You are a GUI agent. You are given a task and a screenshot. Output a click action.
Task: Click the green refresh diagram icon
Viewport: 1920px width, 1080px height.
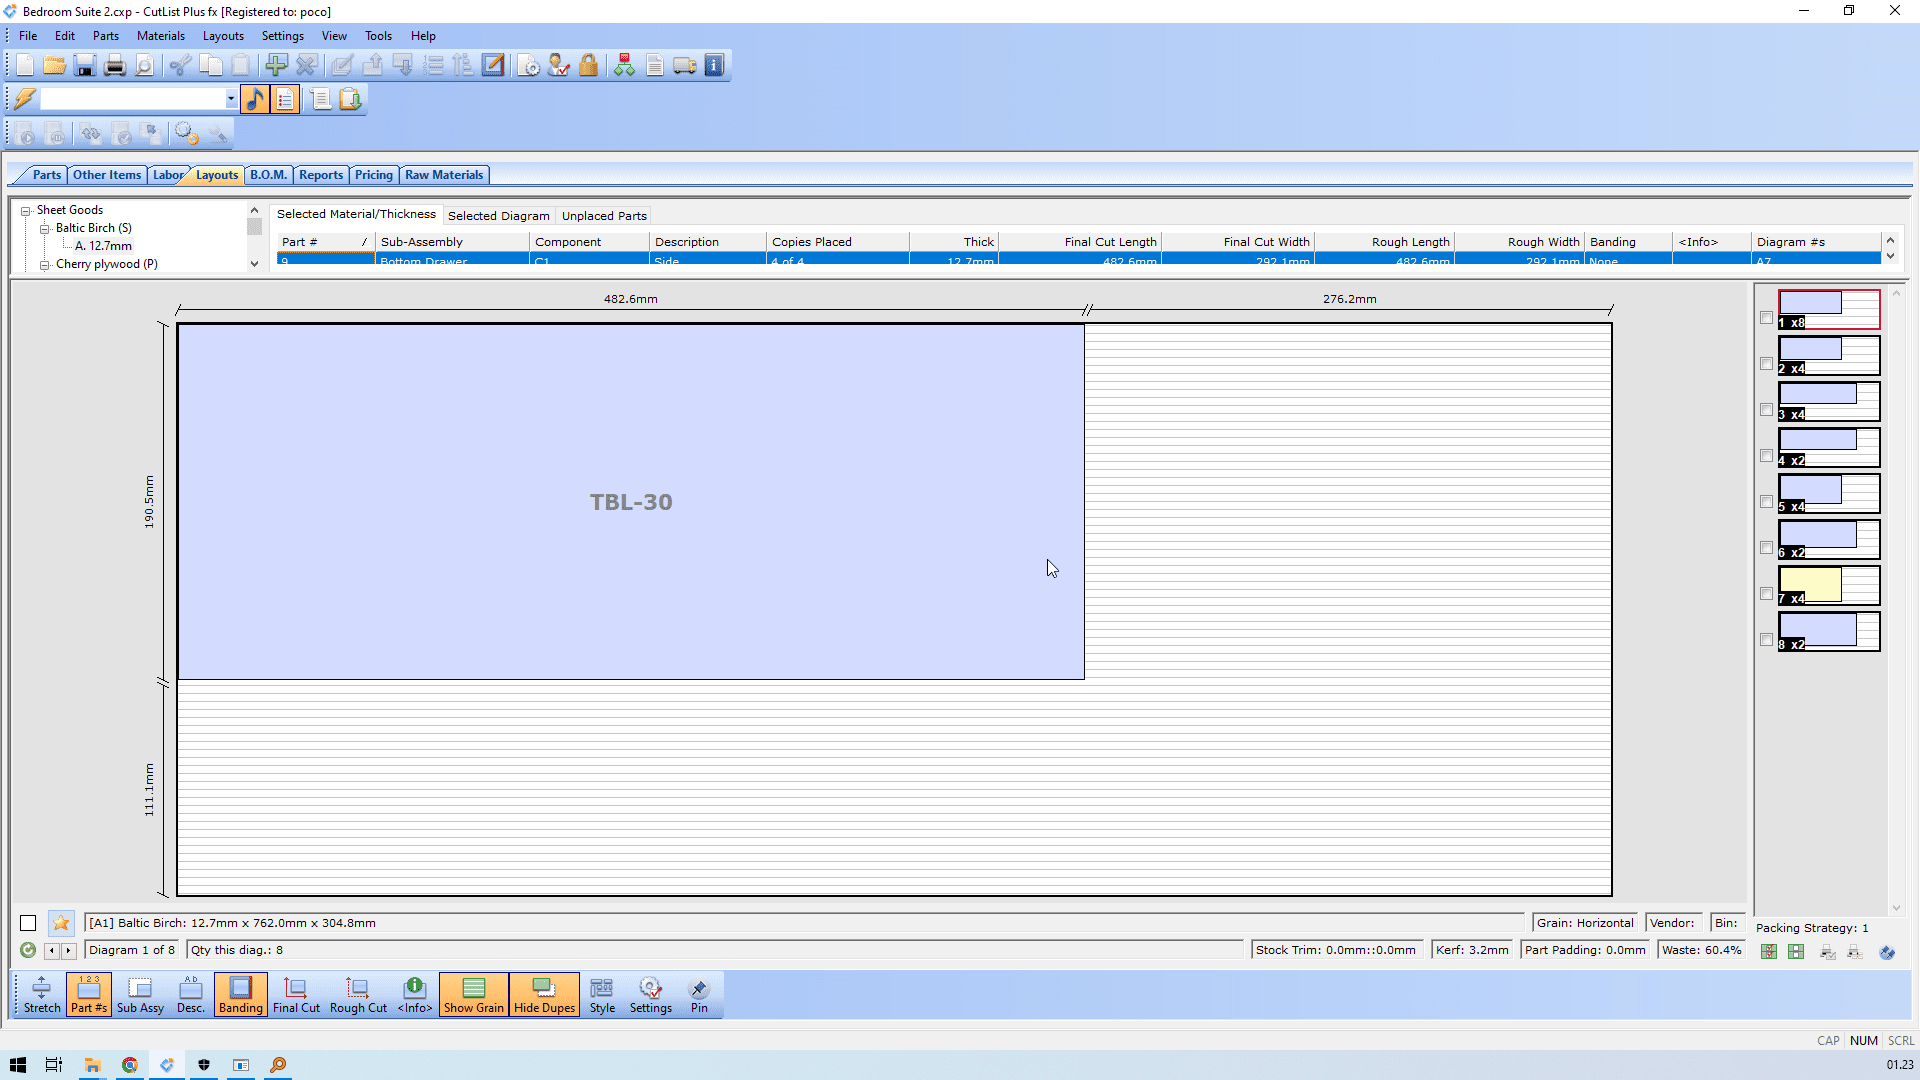(x=28, y=950)
